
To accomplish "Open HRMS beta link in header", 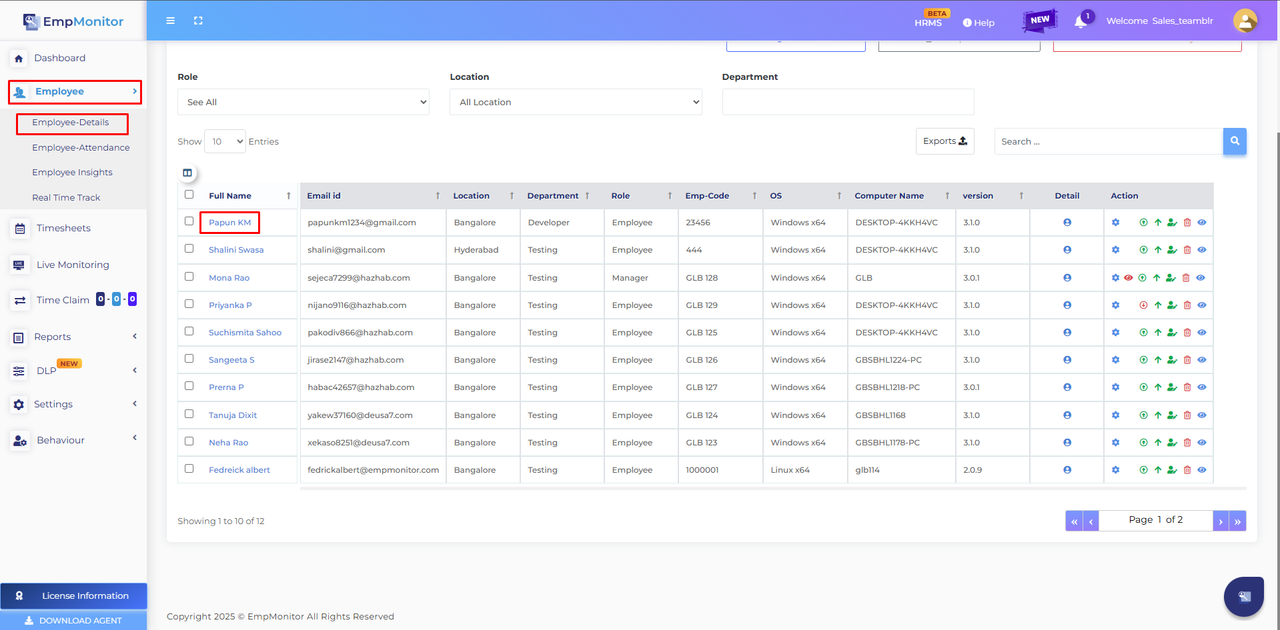I will 928,22.
